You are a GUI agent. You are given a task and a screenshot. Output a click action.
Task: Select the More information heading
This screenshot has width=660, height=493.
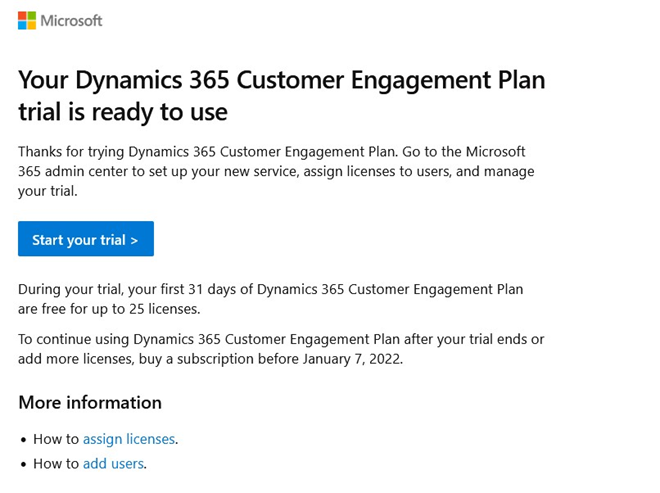90,403
